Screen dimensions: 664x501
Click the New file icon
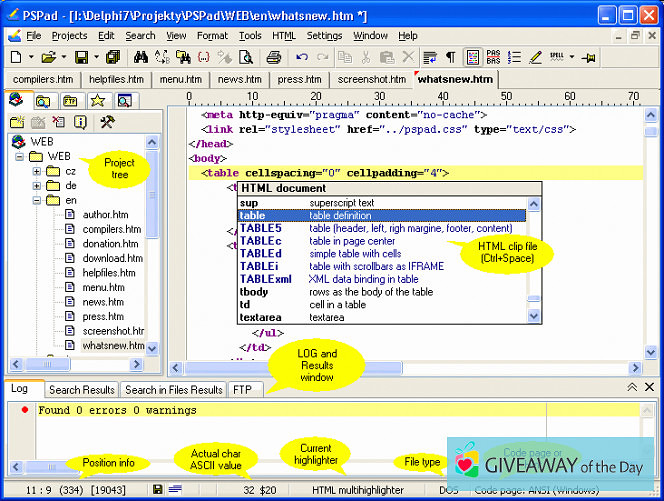point(16,57)
